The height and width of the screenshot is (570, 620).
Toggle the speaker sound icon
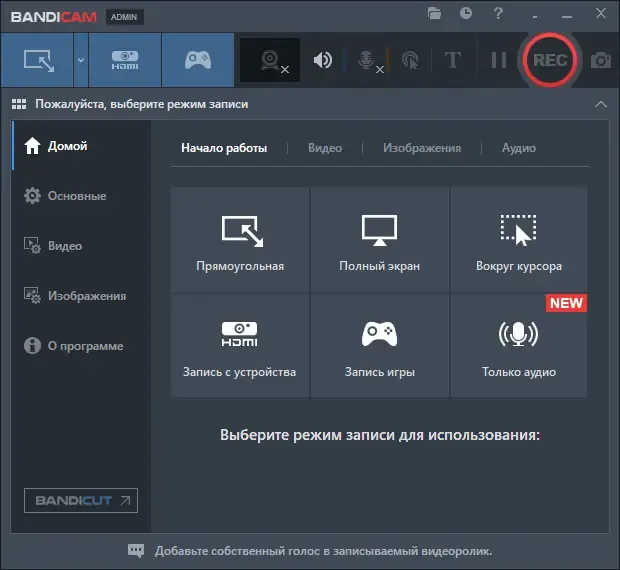323,60
